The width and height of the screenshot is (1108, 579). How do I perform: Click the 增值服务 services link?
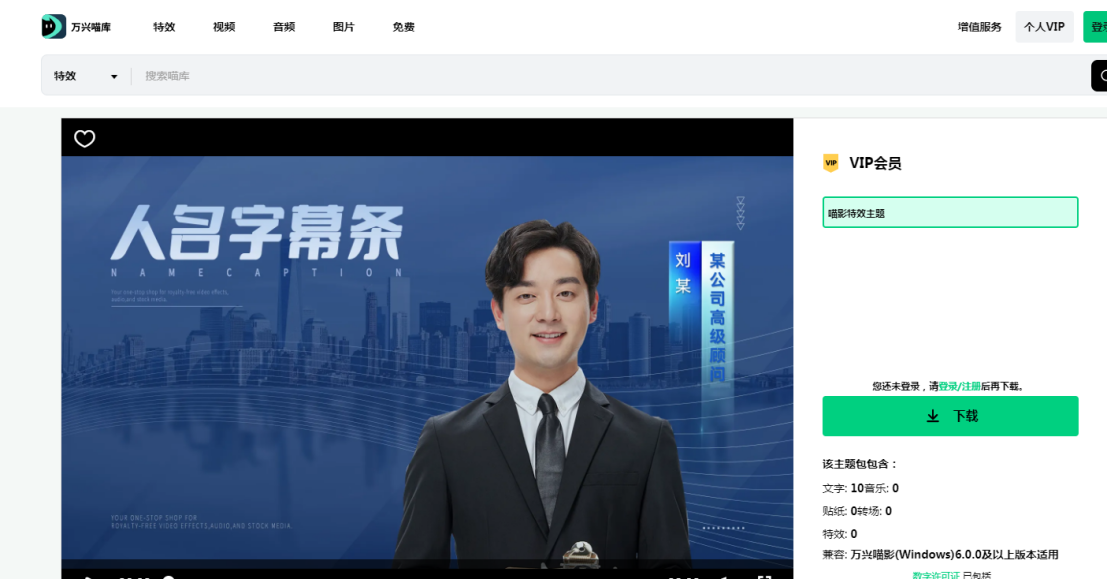pyautogui.click(x=979, y=27)
